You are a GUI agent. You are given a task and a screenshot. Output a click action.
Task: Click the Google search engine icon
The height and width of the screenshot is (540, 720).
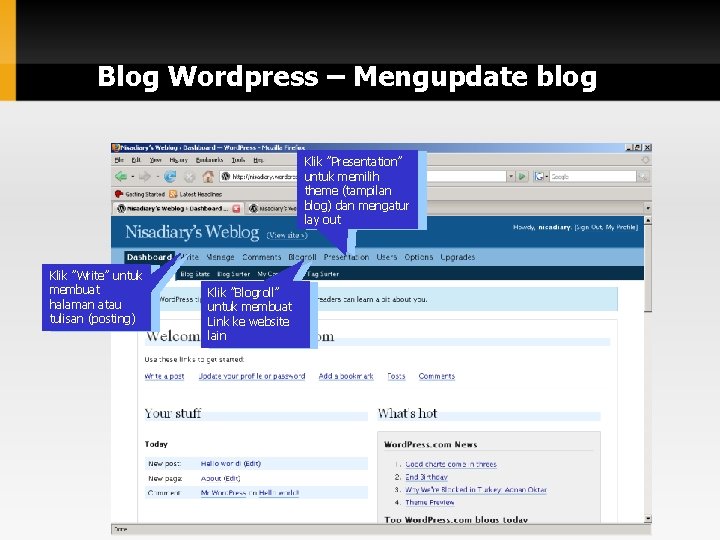tap(539, 176)
